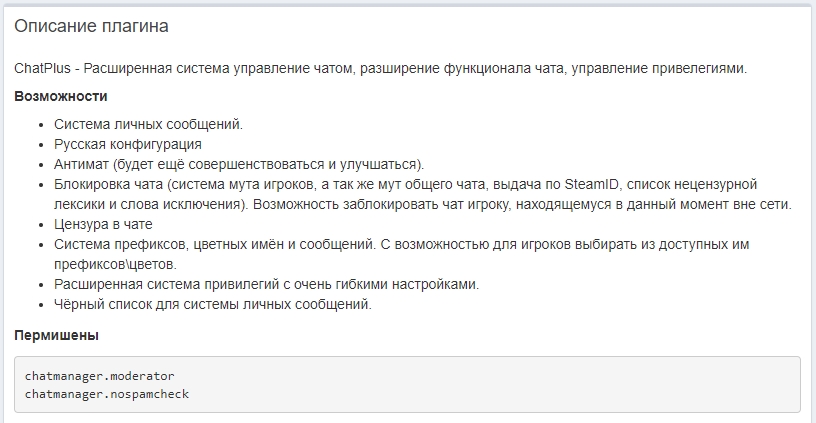This screenshot has height=423, width=816.
Task: Click the "Чёрный список" list item
Action: tap(100, 304)
